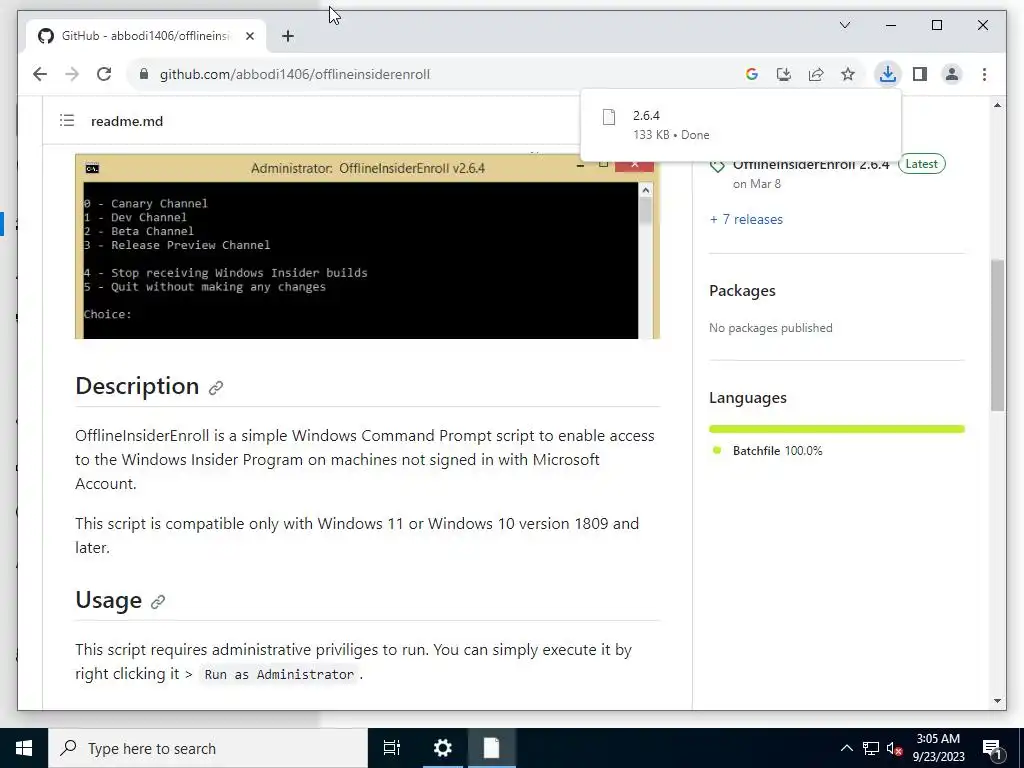
Task: Click the taskbar search box
Action: [x=208, y=748]
